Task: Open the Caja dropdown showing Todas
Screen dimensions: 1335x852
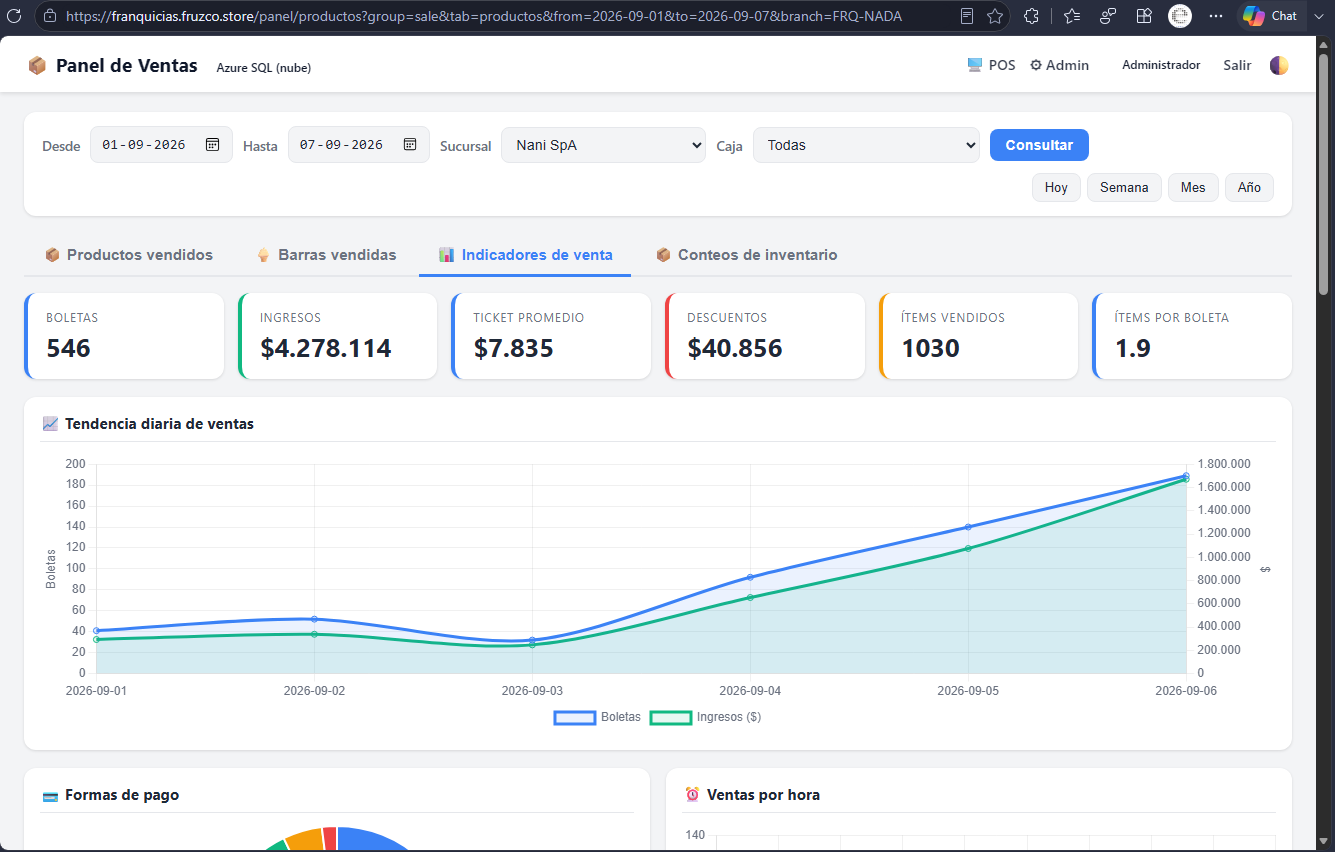Action: (866, 145)
